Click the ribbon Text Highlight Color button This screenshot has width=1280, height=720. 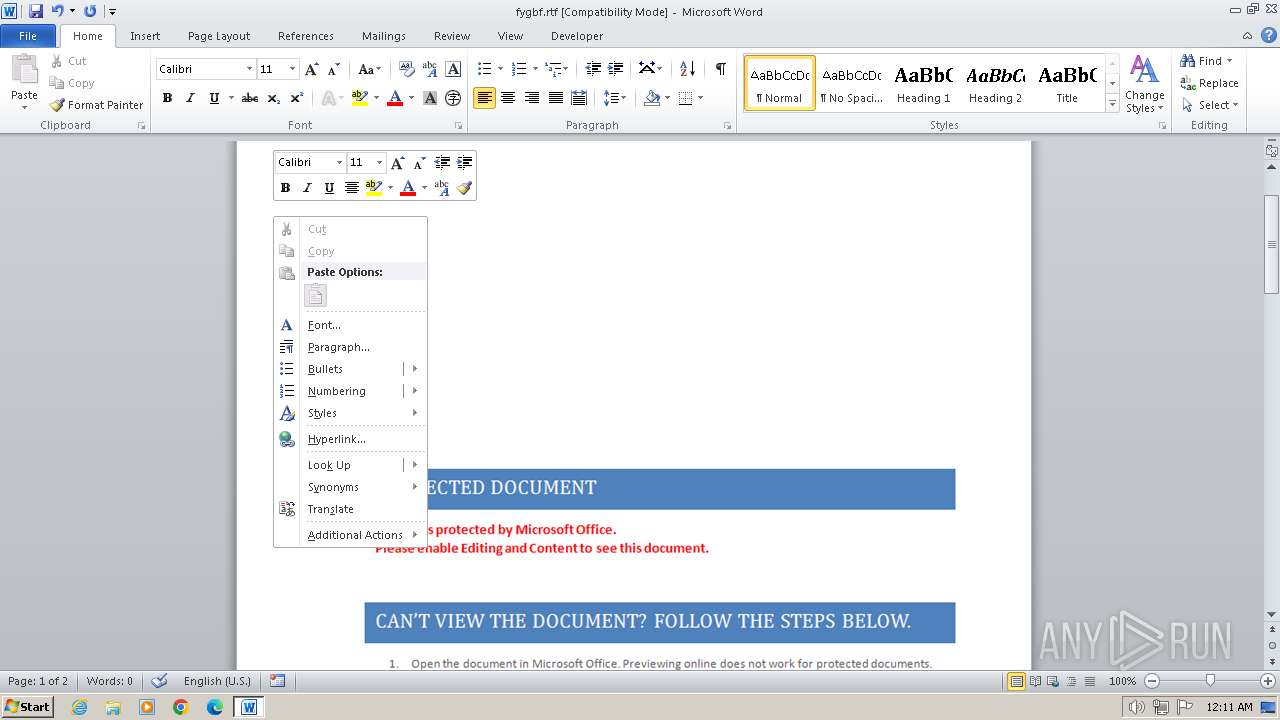point(360,98)
